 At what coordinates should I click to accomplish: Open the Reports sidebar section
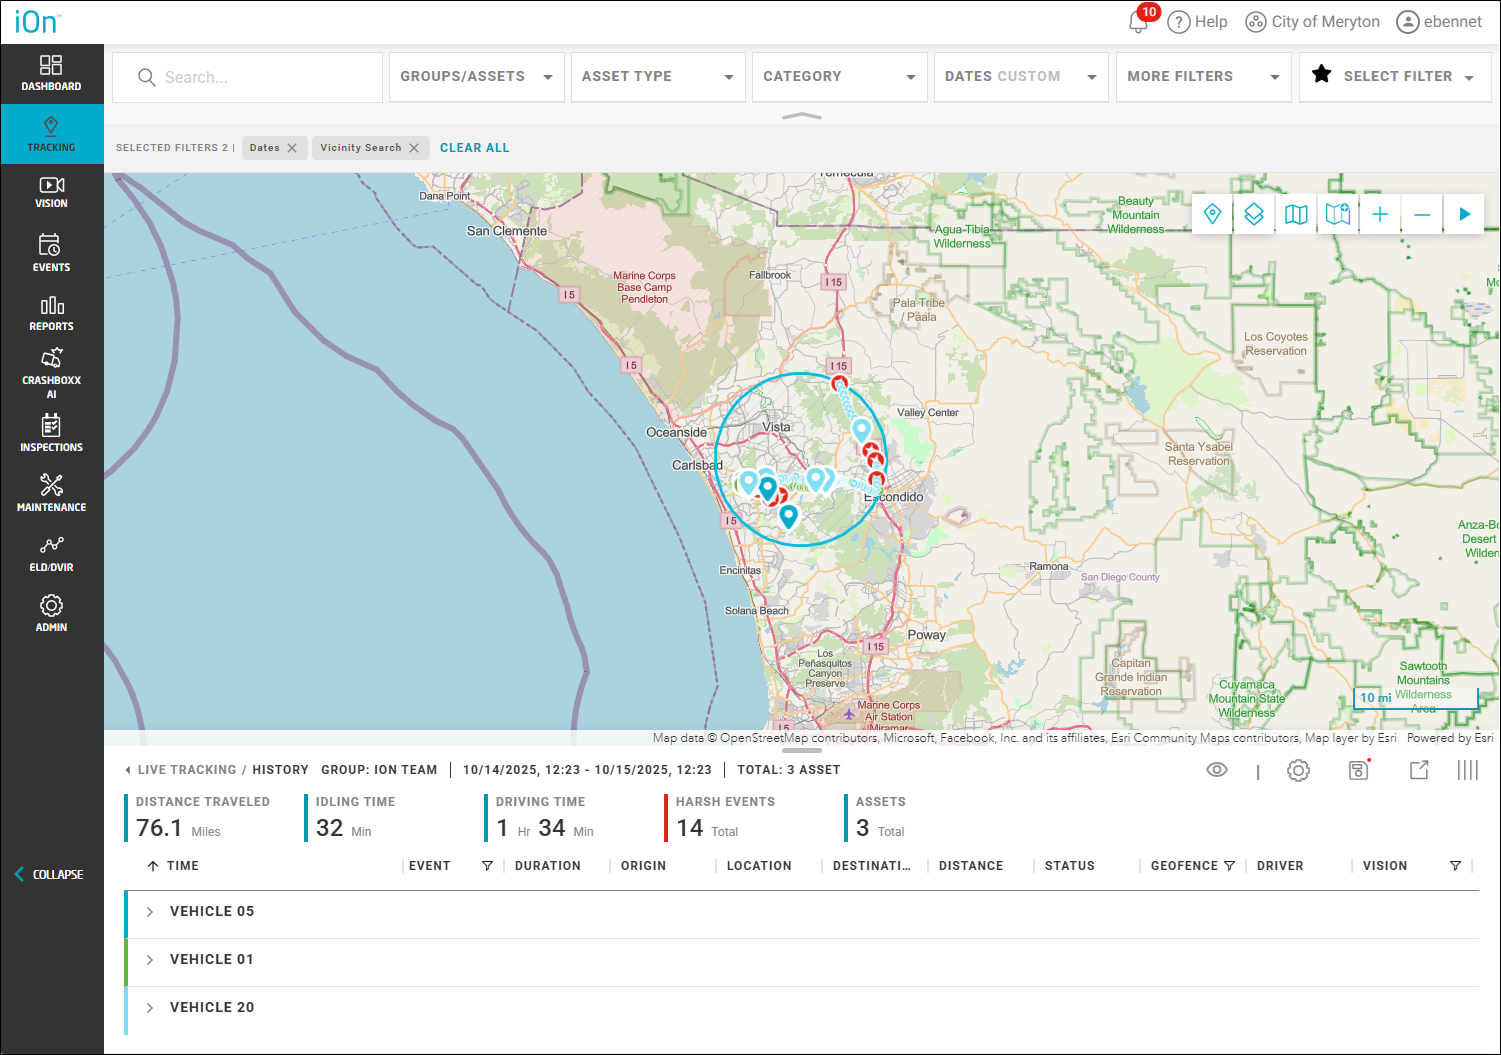(x=51, y=313)
